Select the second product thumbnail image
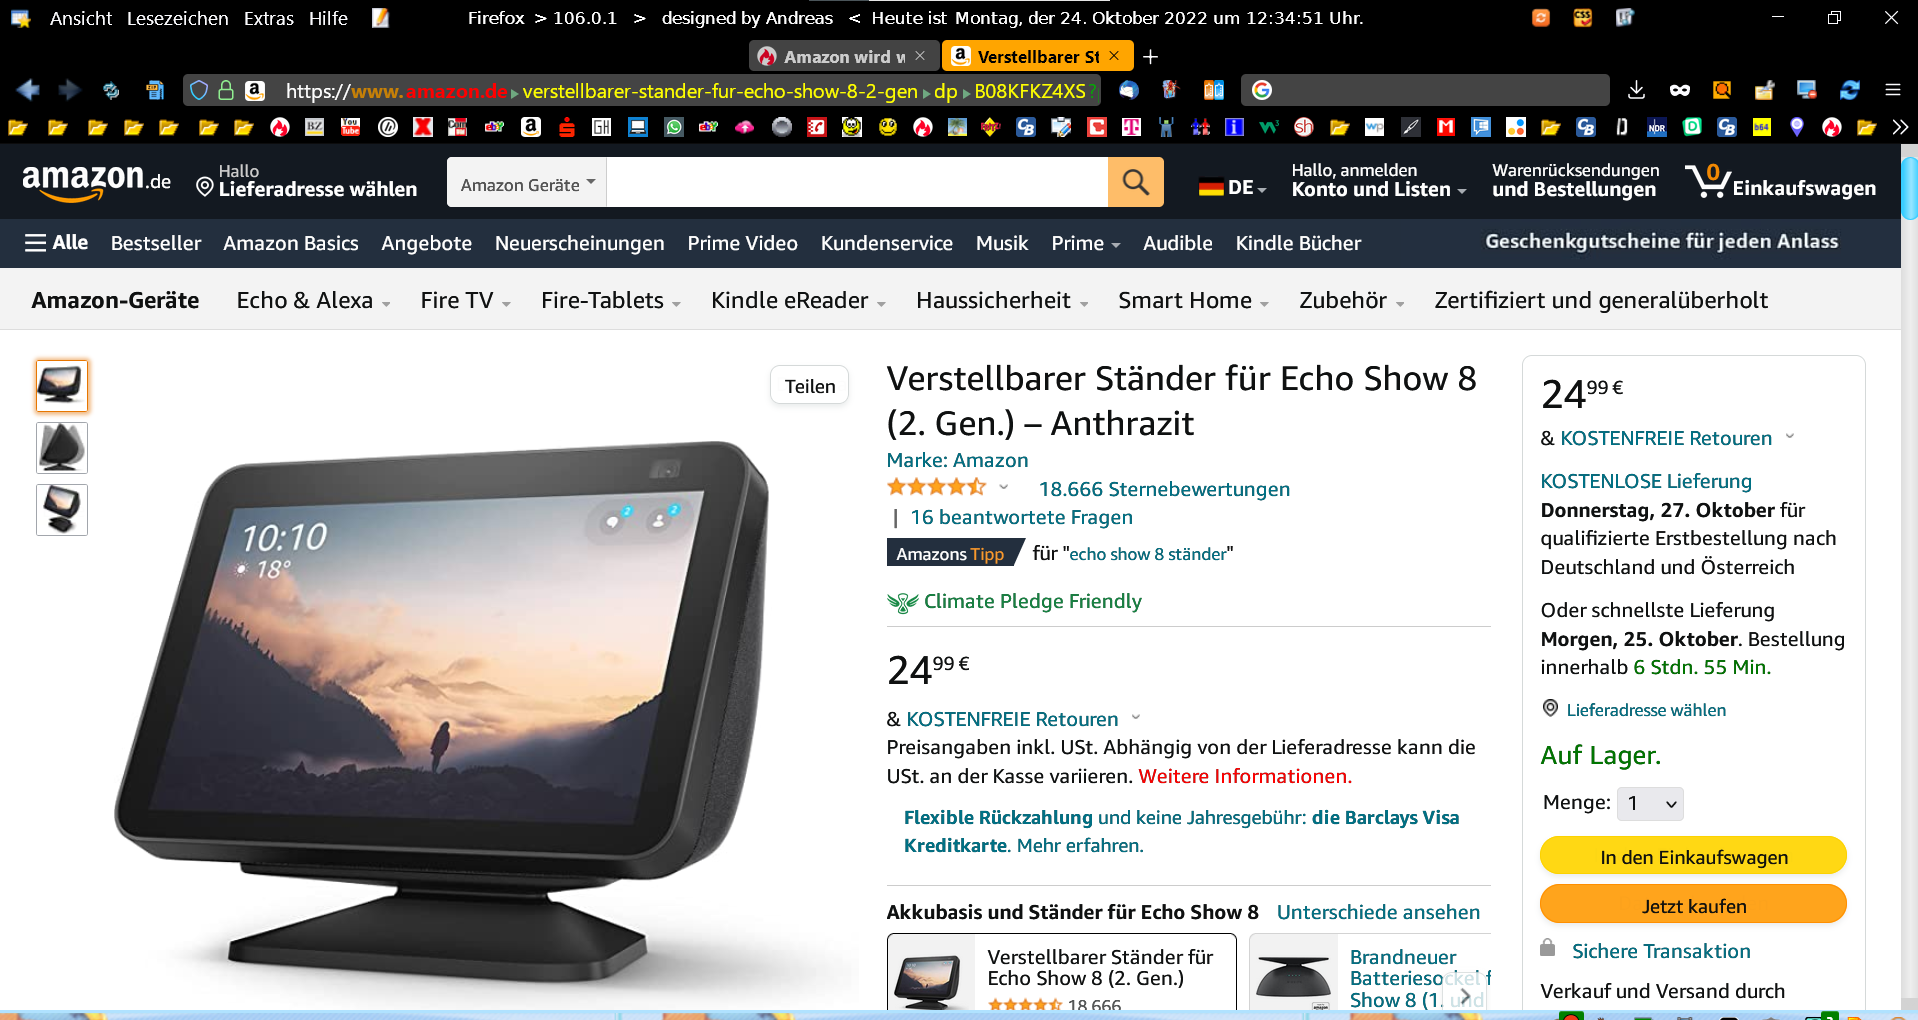The height and width of the screenshot is (1020, 1918). tap(62, 448)
